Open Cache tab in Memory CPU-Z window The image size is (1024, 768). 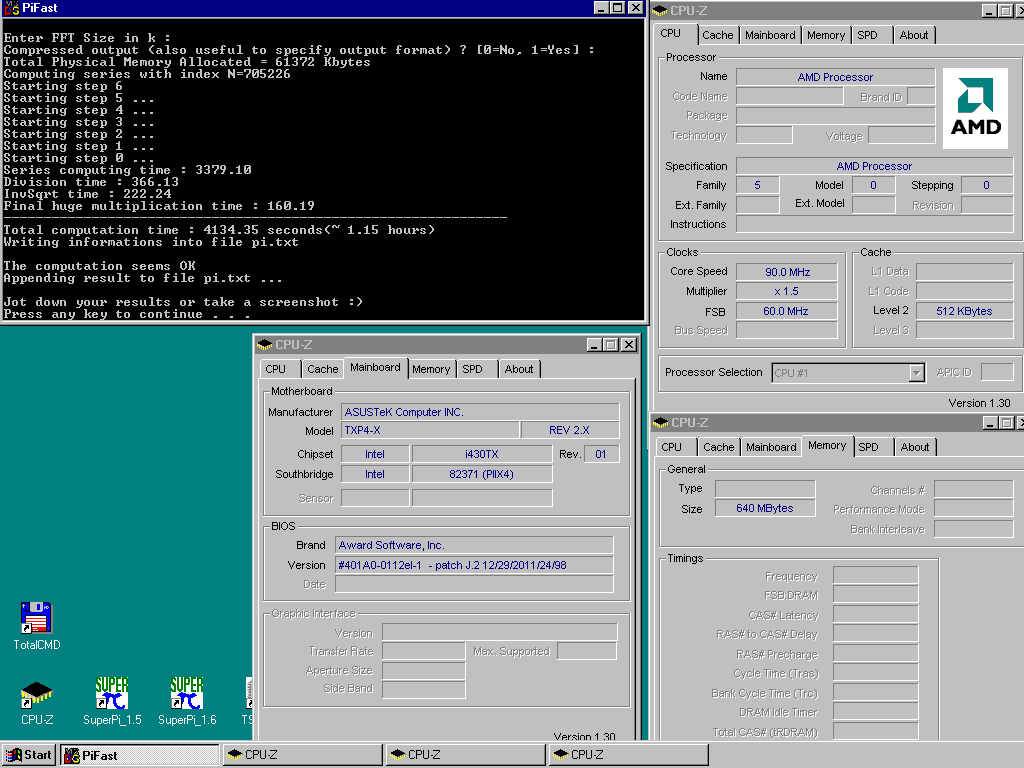coord(718,447)
